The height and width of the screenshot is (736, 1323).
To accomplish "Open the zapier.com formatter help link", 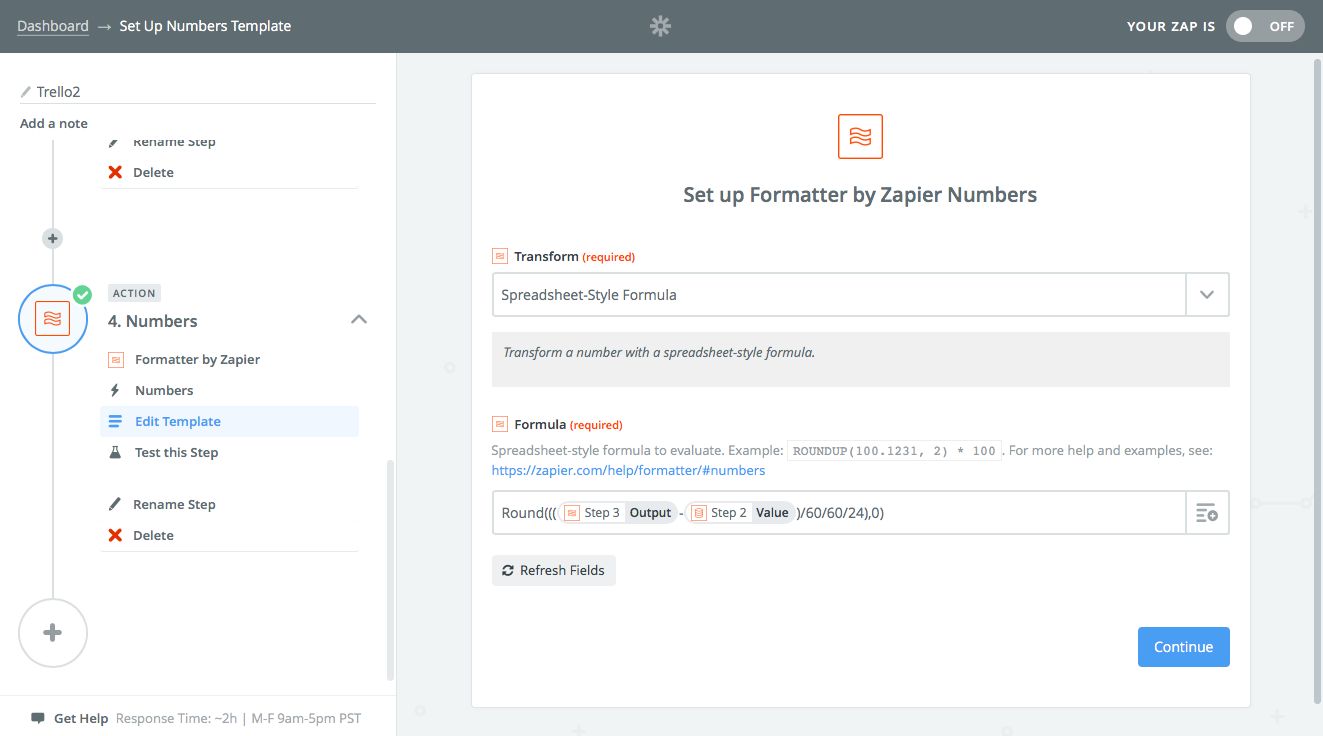I will coord(628,470).
